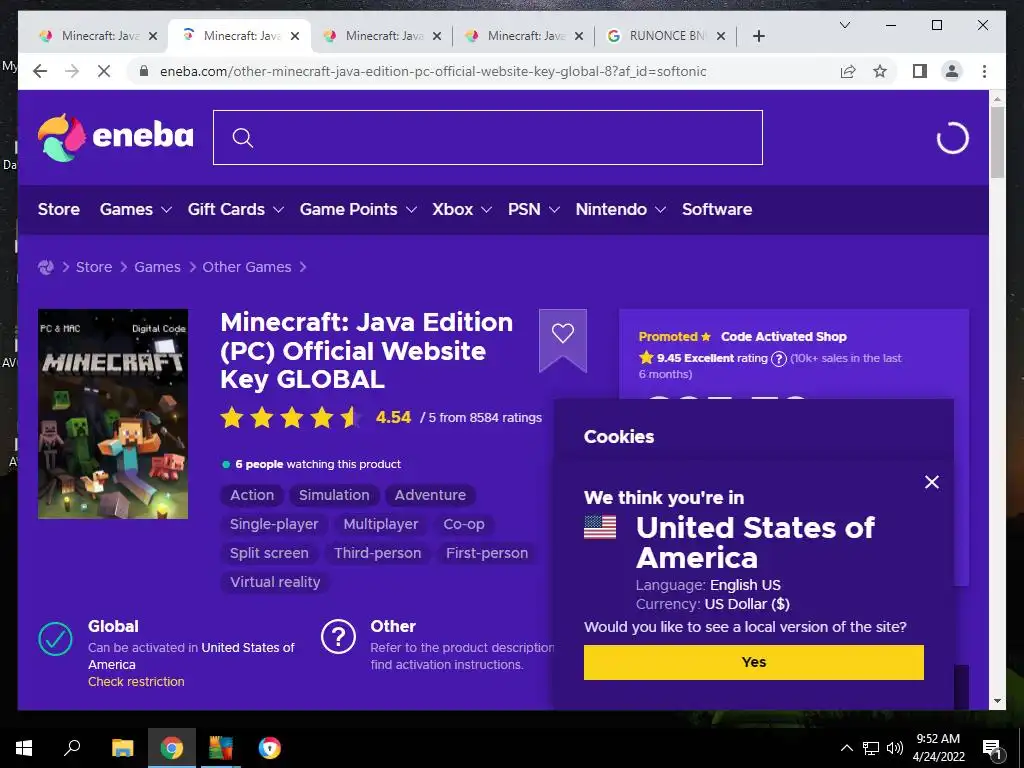Viewport: 1024px width, 768px height.
Task: Open Chrome profile avatar
Action: click(952, 71)
